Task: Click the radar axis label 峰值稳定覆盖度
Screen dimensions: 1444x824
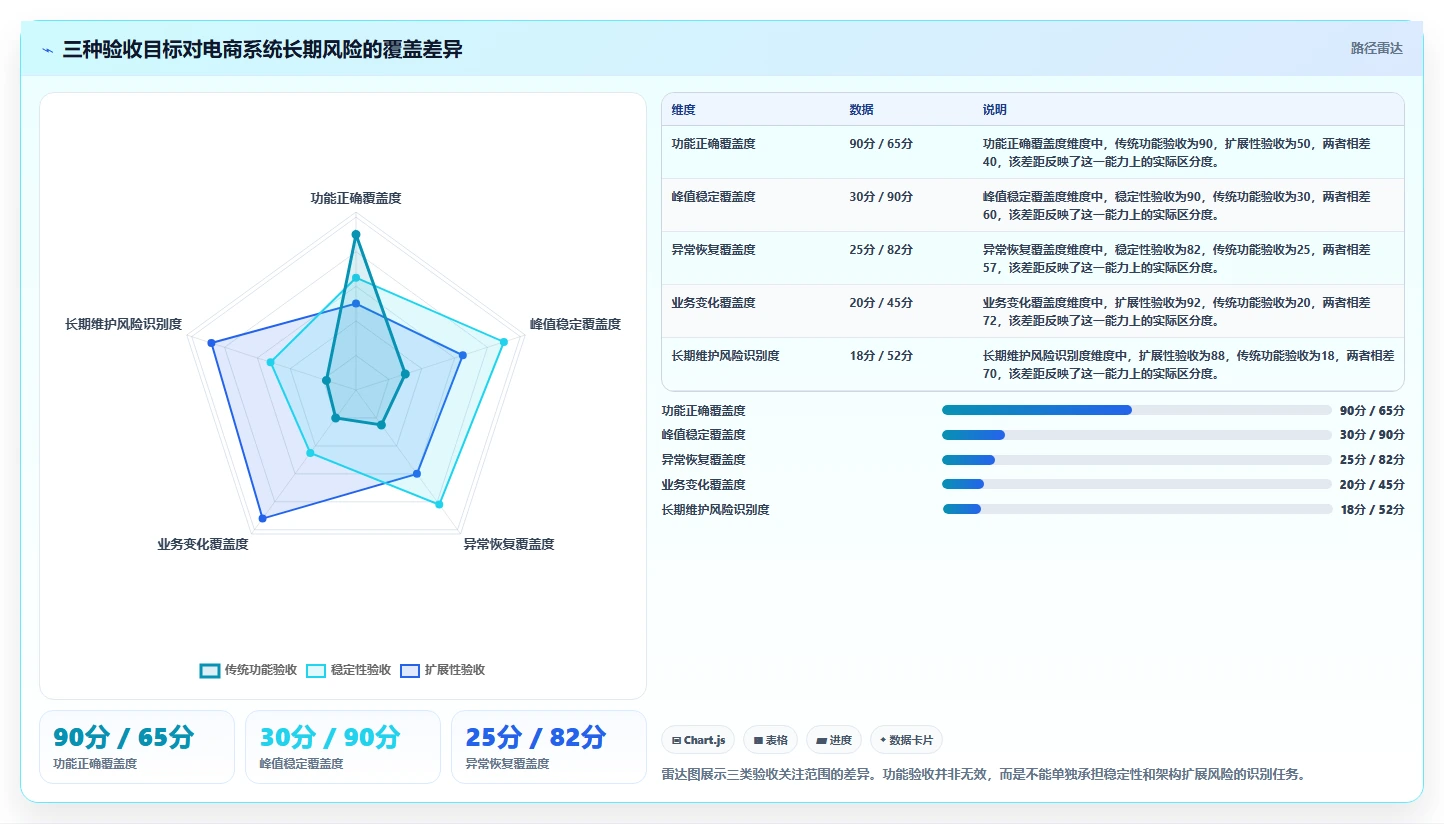Action: click(575, 324)
